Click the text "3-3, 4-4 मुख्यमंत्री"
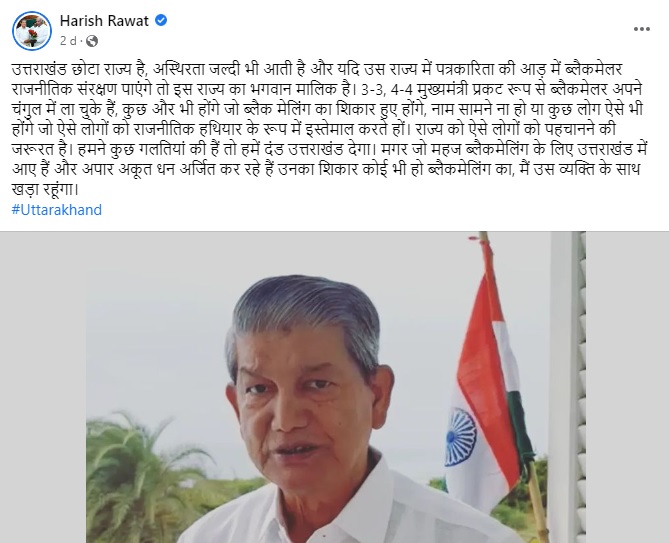669x543 pixels. point(416,90)
